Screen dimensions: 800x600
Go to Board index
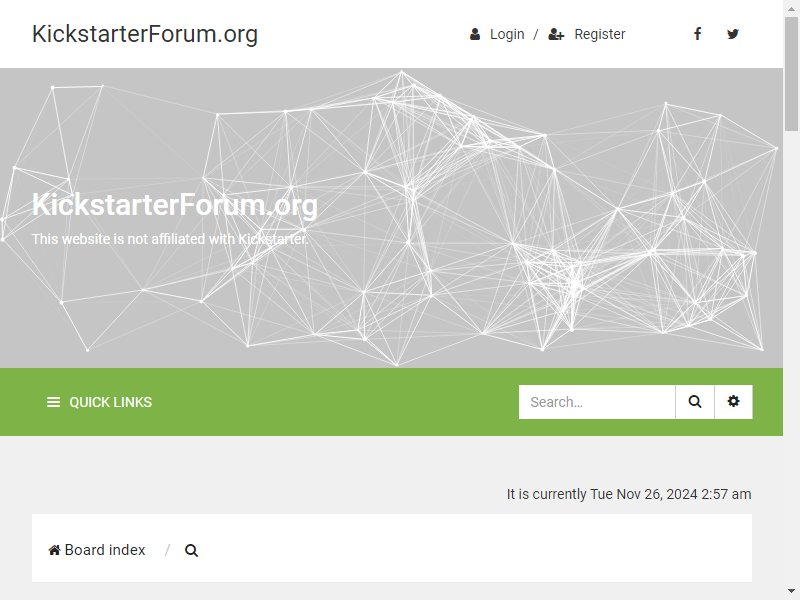[x=105, y=550]
